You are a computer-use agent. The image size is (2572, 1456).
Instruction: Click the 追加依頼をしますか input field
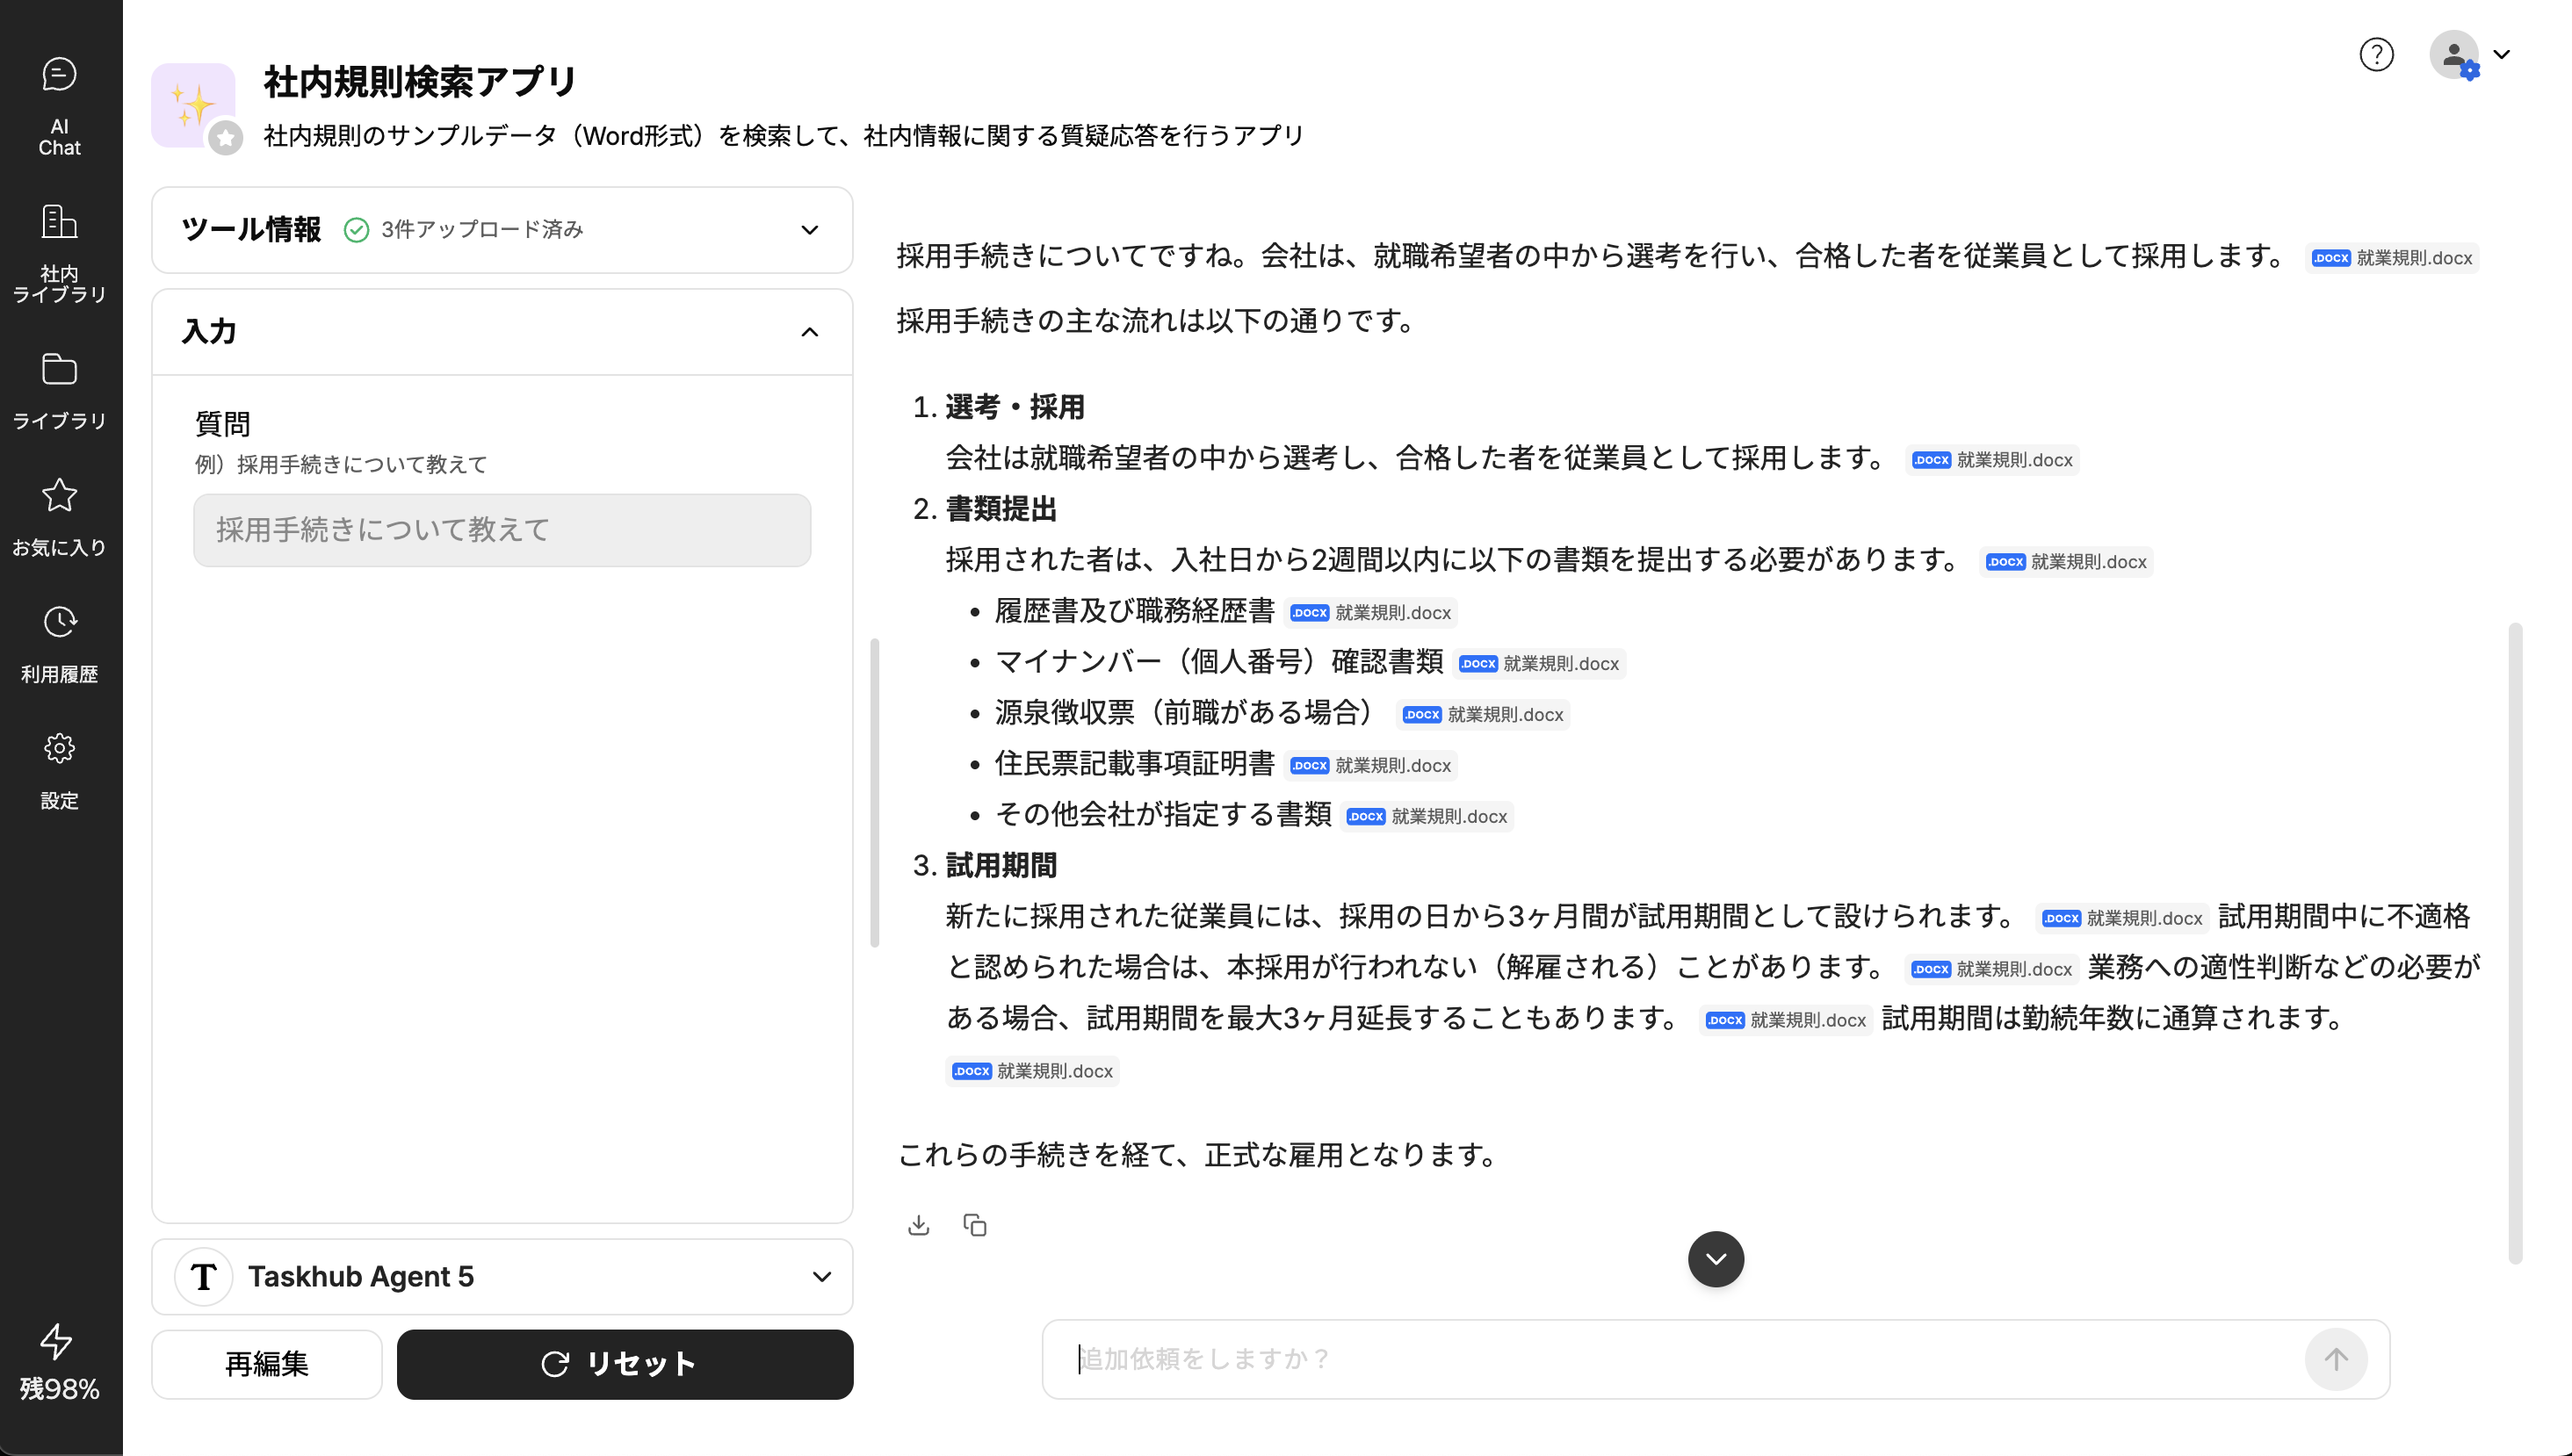pyautogui.click(x=1680, y=1359)
